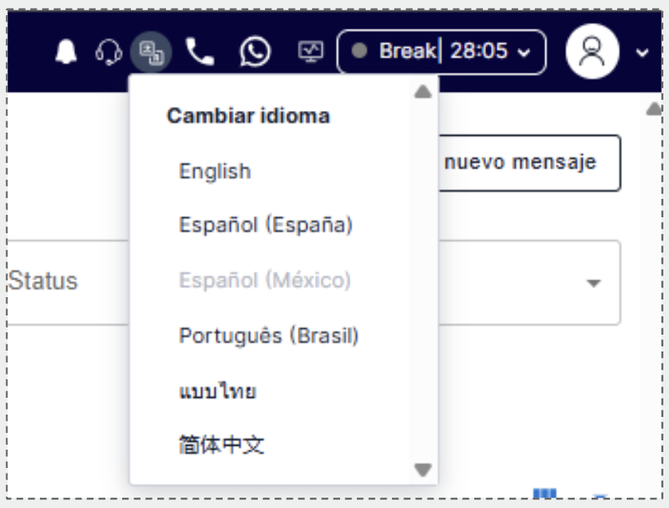
Task: Choose Simplified Chinese language
Action: (x=222, y=445)
